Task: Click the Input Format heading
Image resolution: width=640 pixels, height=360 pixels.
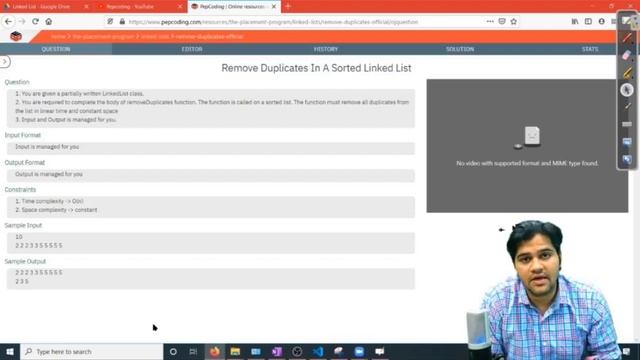Action: tap(23, 135)
